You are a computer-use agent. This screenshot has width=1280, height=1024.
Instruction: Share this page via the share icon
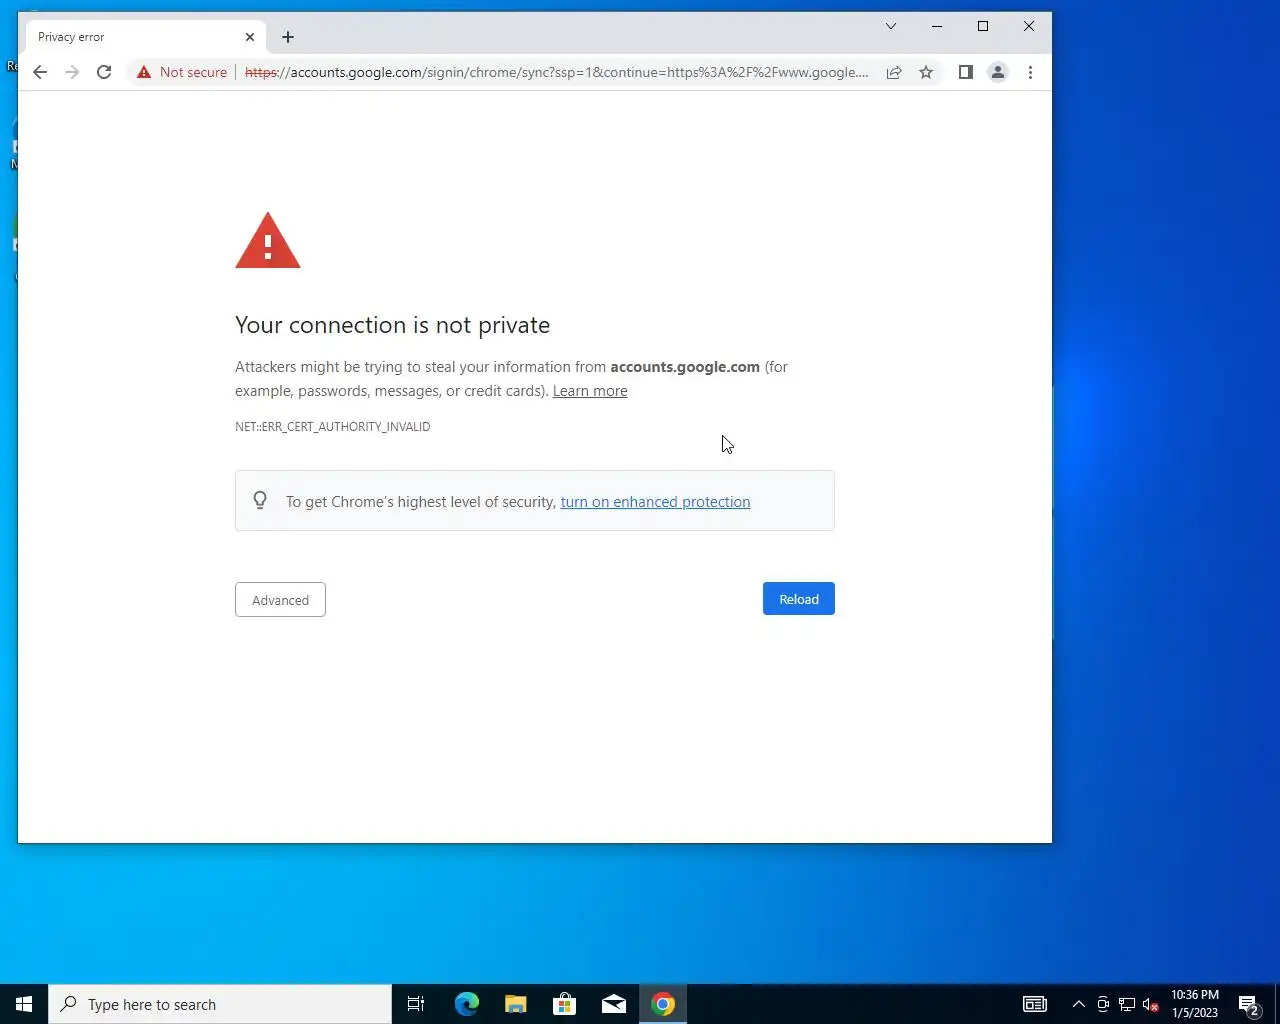point(894,72)
